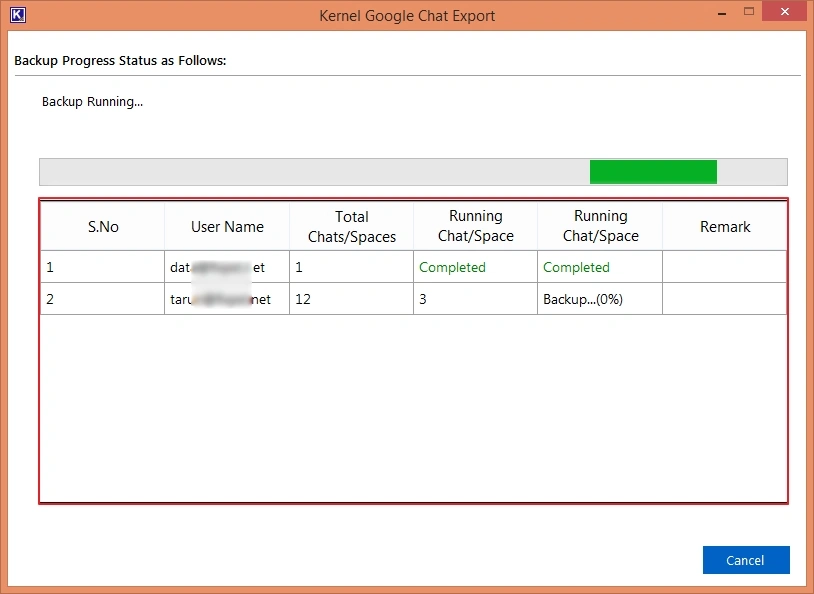Select the Remark column header
Screen dimensions: 814x594
pyautogui.click(x=725, y=226)
